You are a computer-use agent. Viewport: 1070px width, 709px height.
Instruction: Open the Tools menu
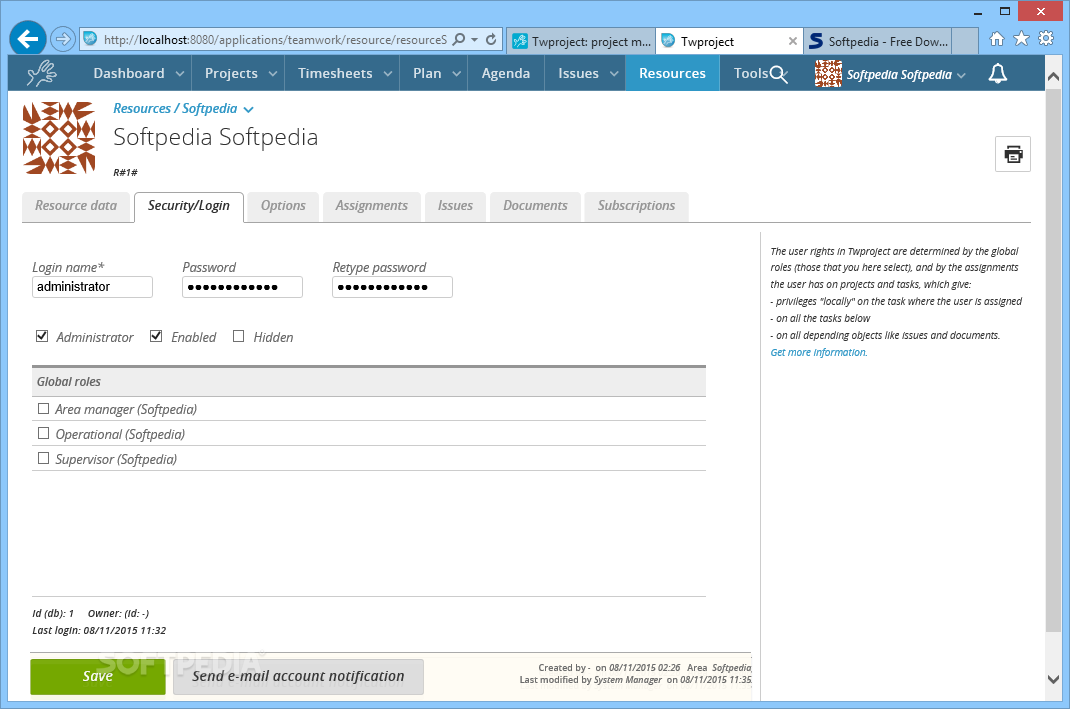pos(751,73)
